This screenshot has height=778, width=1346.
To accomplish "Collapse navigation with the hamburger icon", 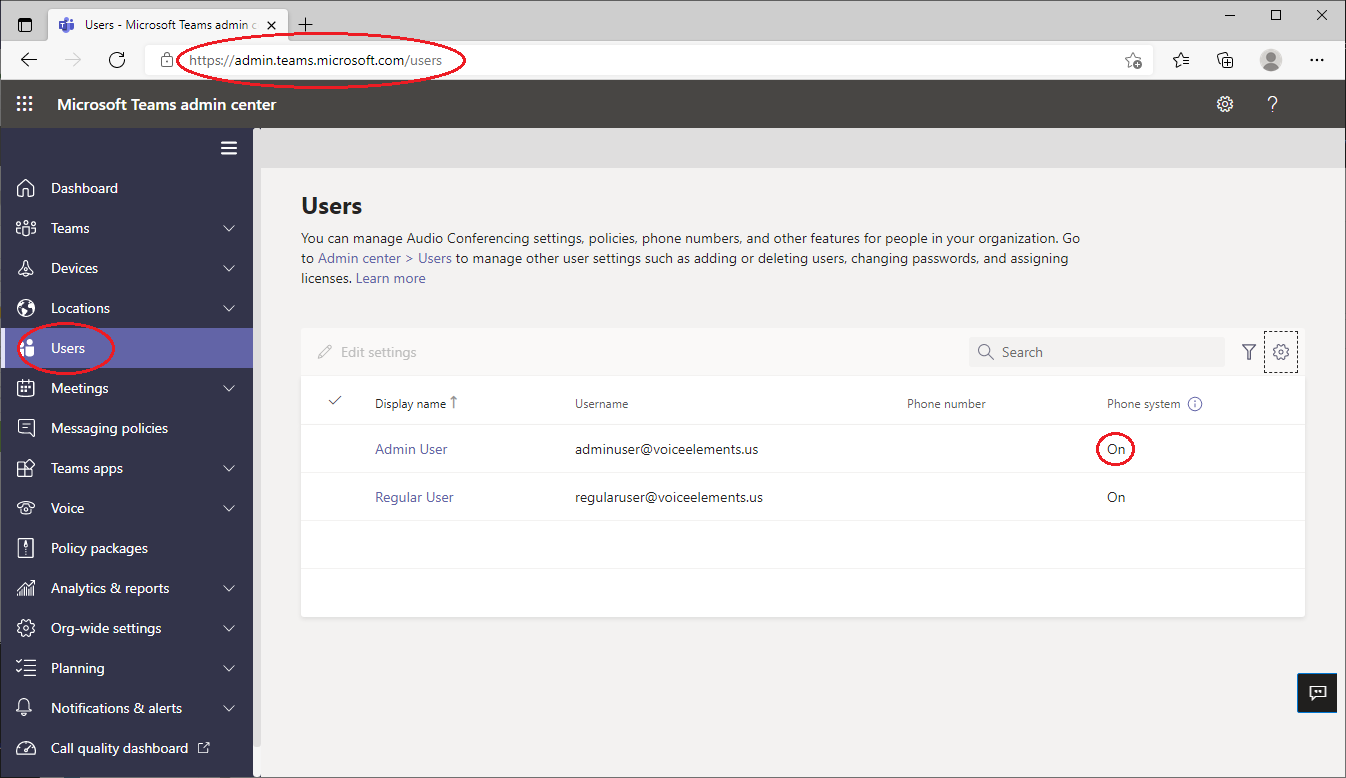I will tap(229, 148).
